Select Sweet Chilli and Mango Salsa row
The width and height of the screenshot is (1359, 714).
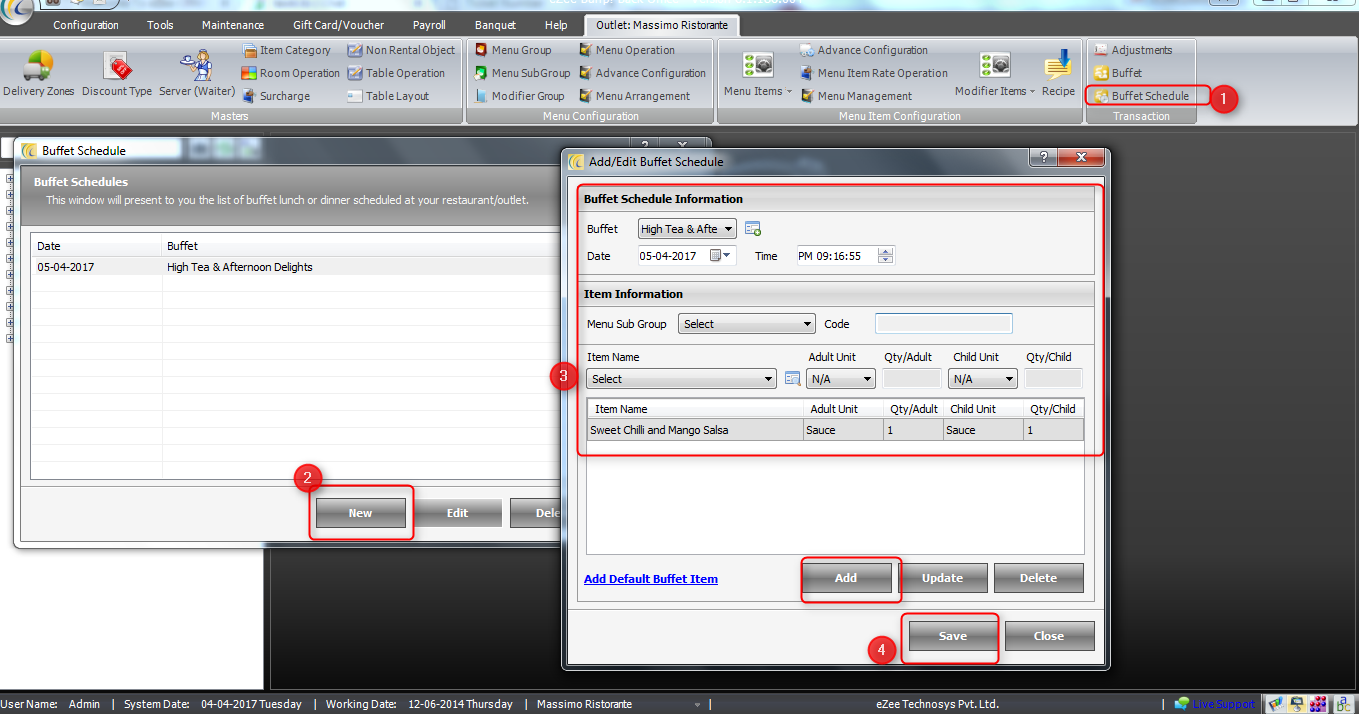pos(835,430)
